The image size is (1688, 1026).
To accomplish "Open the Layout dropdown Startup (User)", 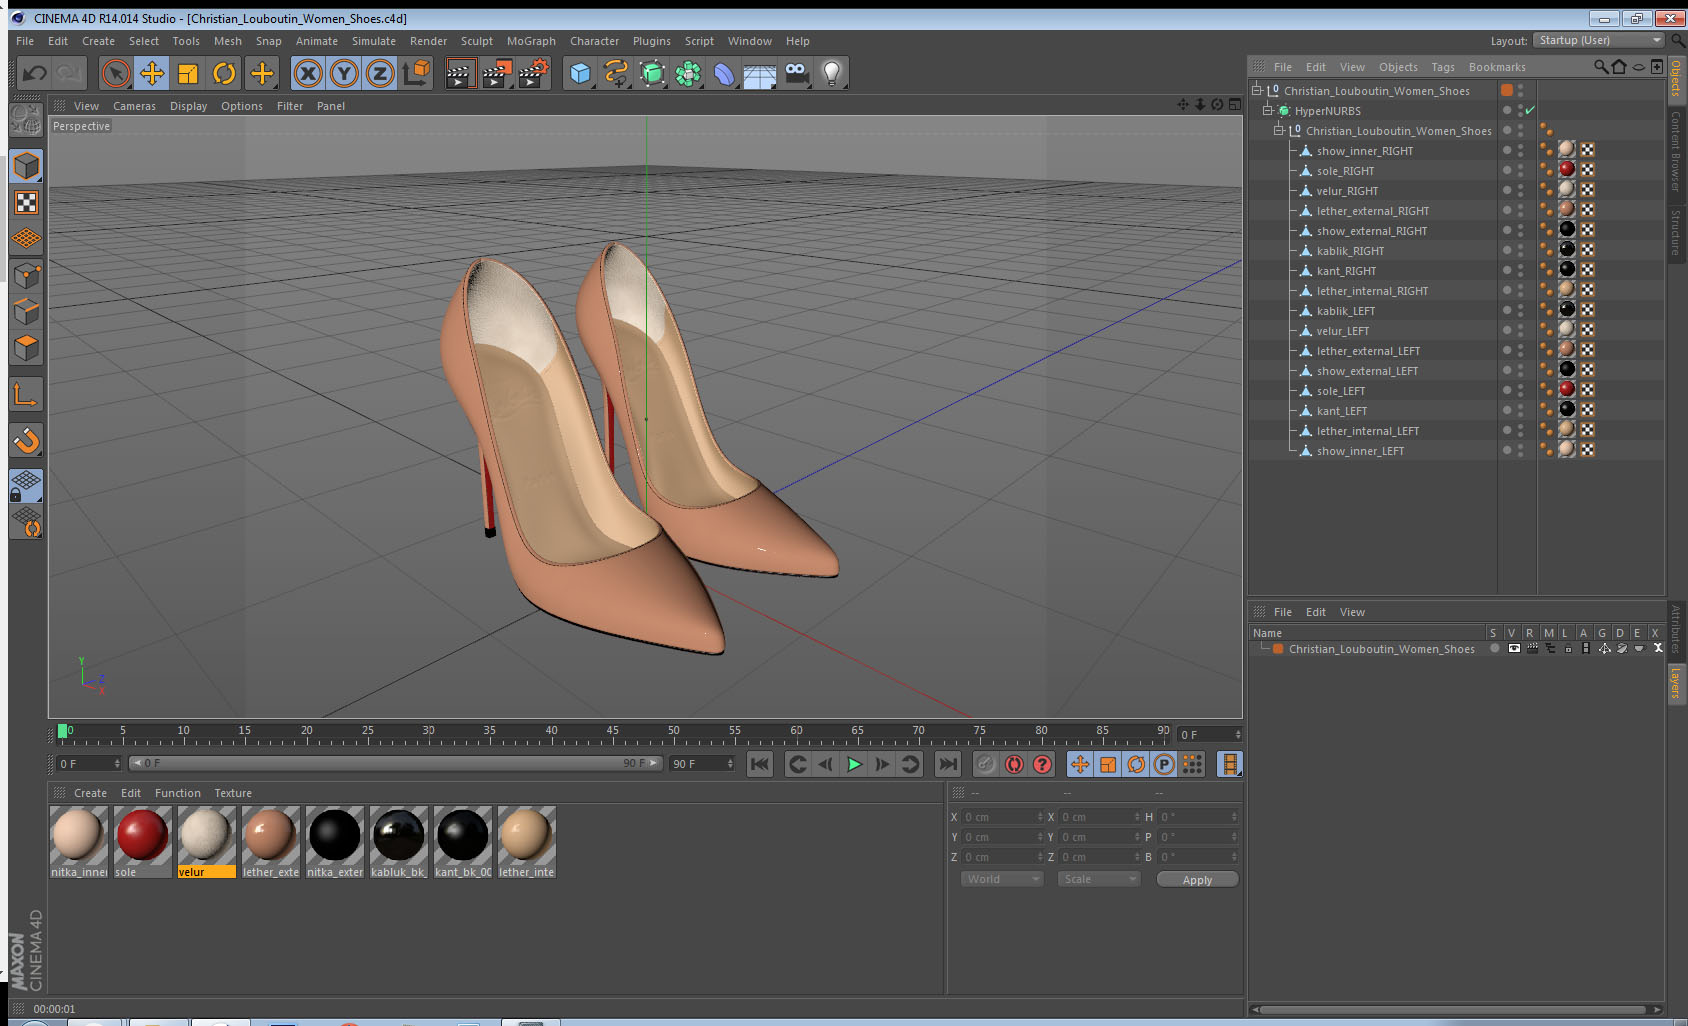I will point(1599,40).
